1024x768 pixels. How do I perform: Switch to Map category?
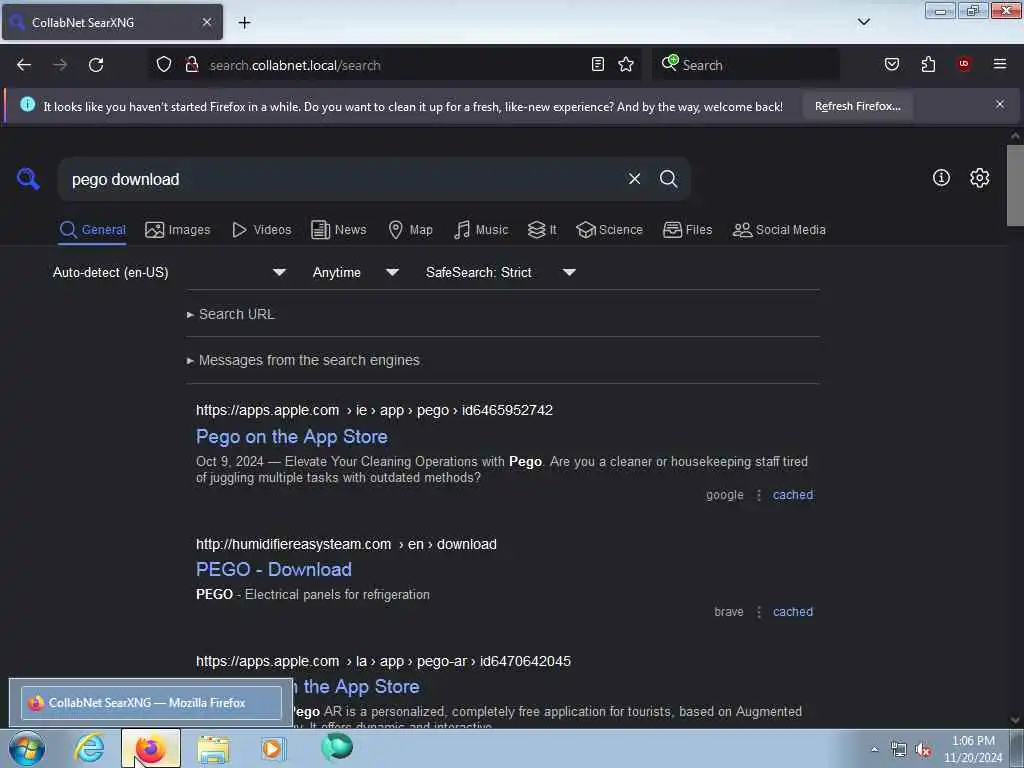[x=410, y=230]
